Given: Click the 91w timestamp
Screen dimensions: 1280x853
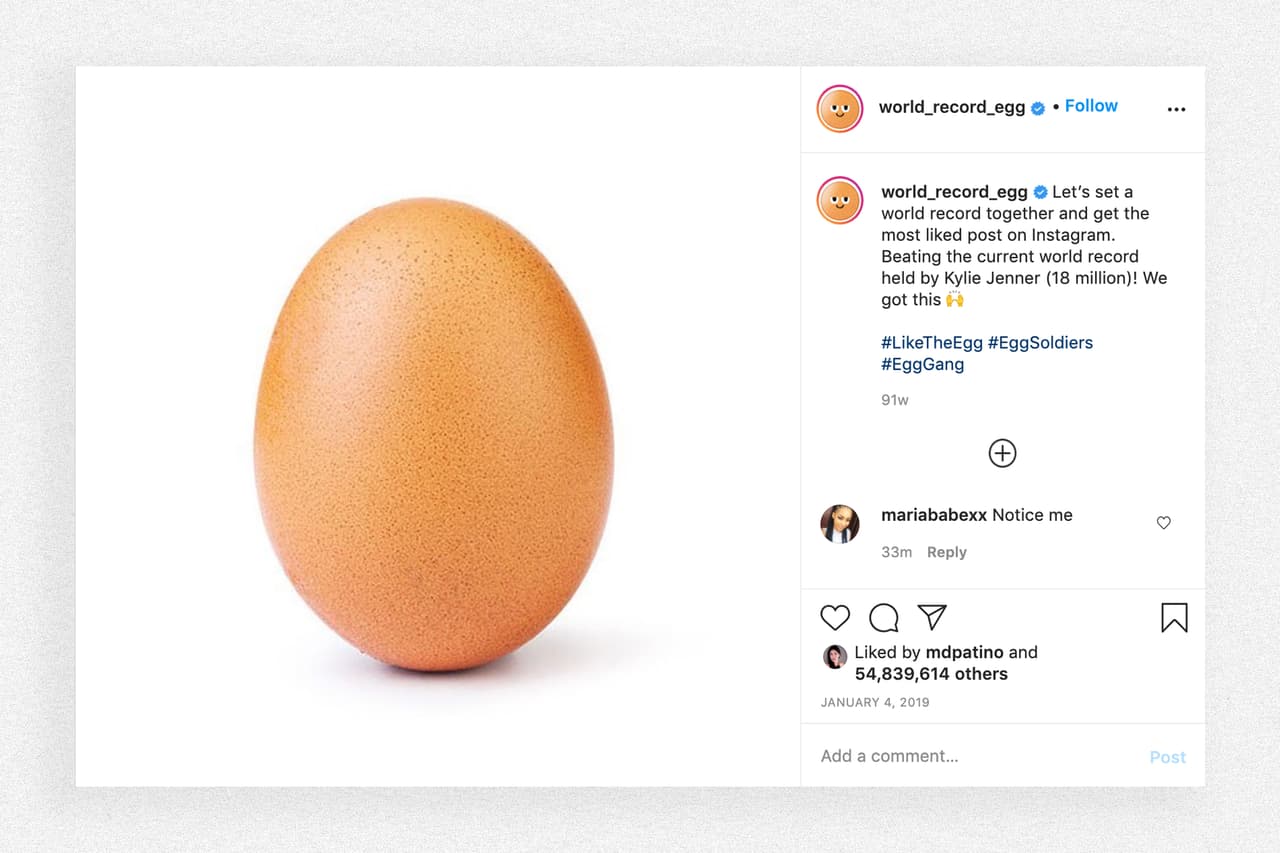Looking at the screenshot, I should pos(894,399).
